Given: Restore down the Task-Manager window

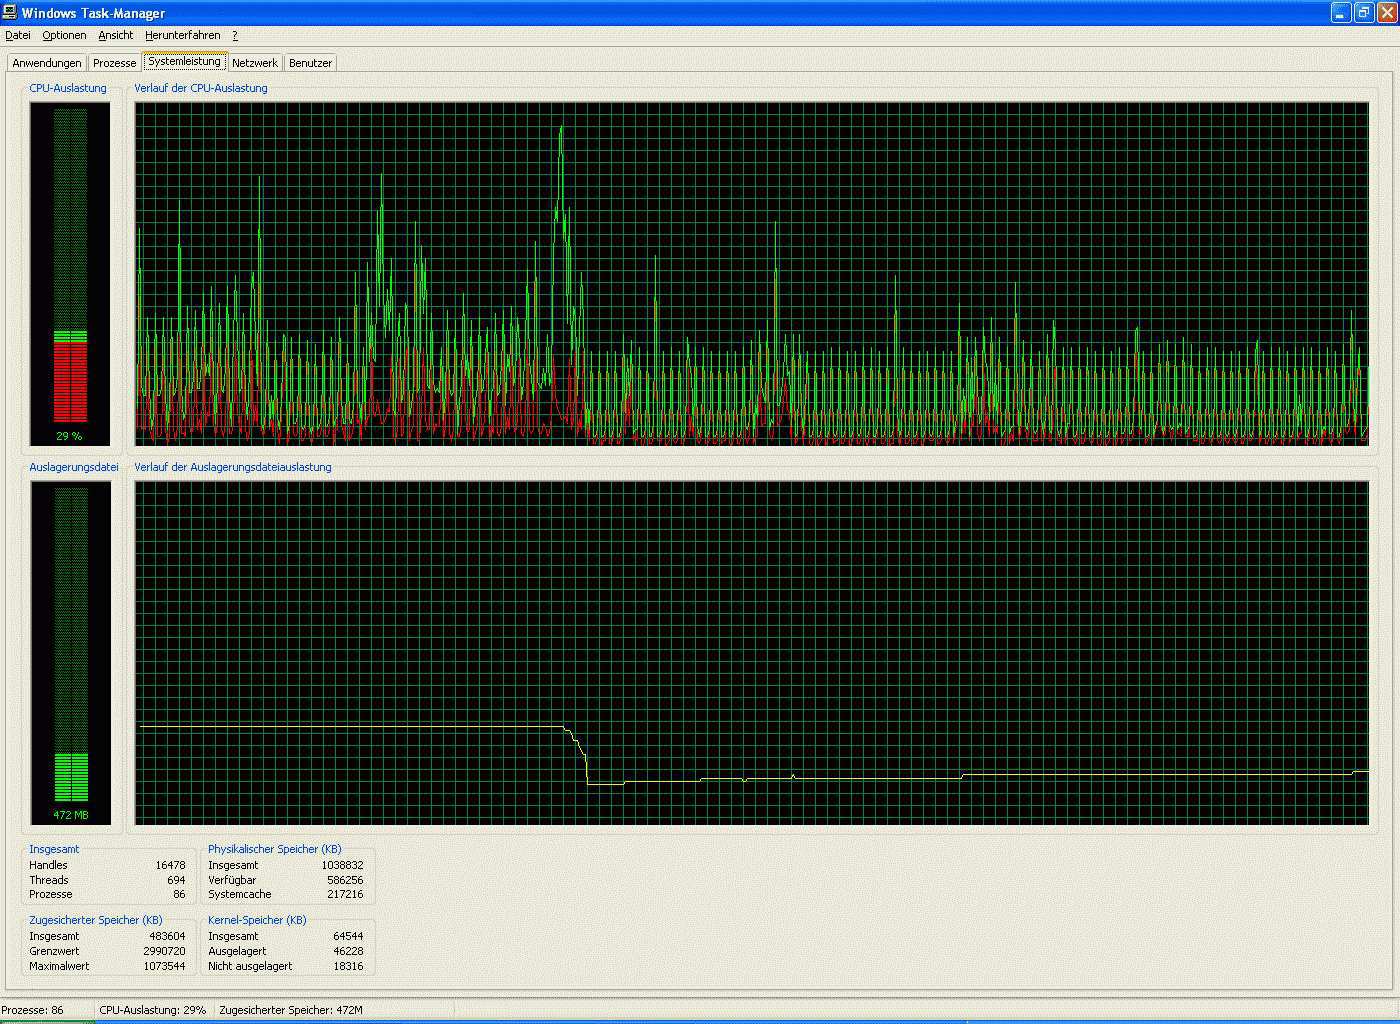Looking at the screenshot, I should click(1364, 12).
